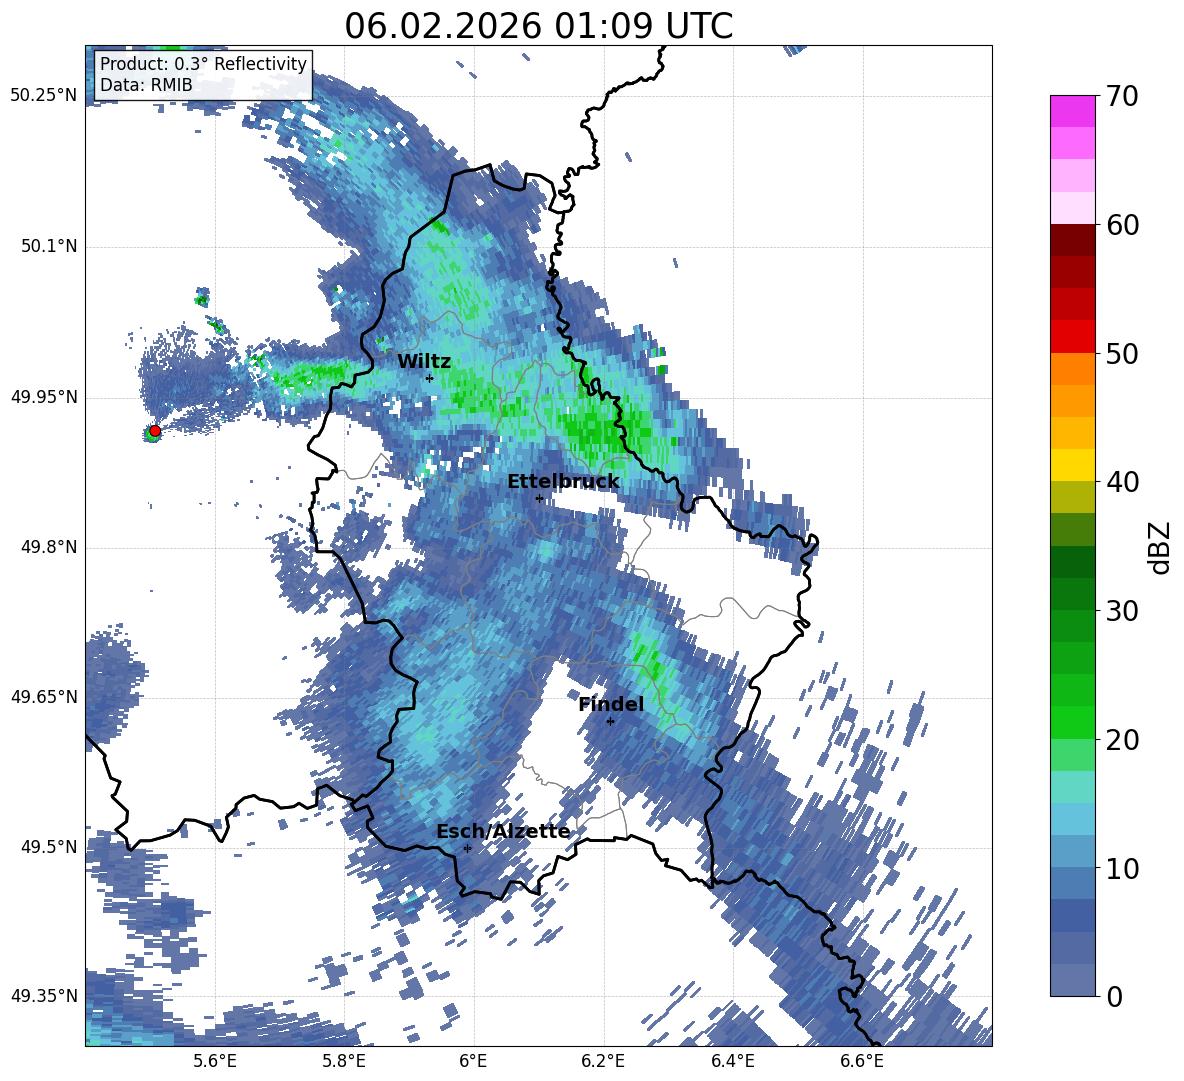Viewport: 1184px width, 1081px height.
Task: Click the colorbar tick label 10
Action: [1123, 868]
